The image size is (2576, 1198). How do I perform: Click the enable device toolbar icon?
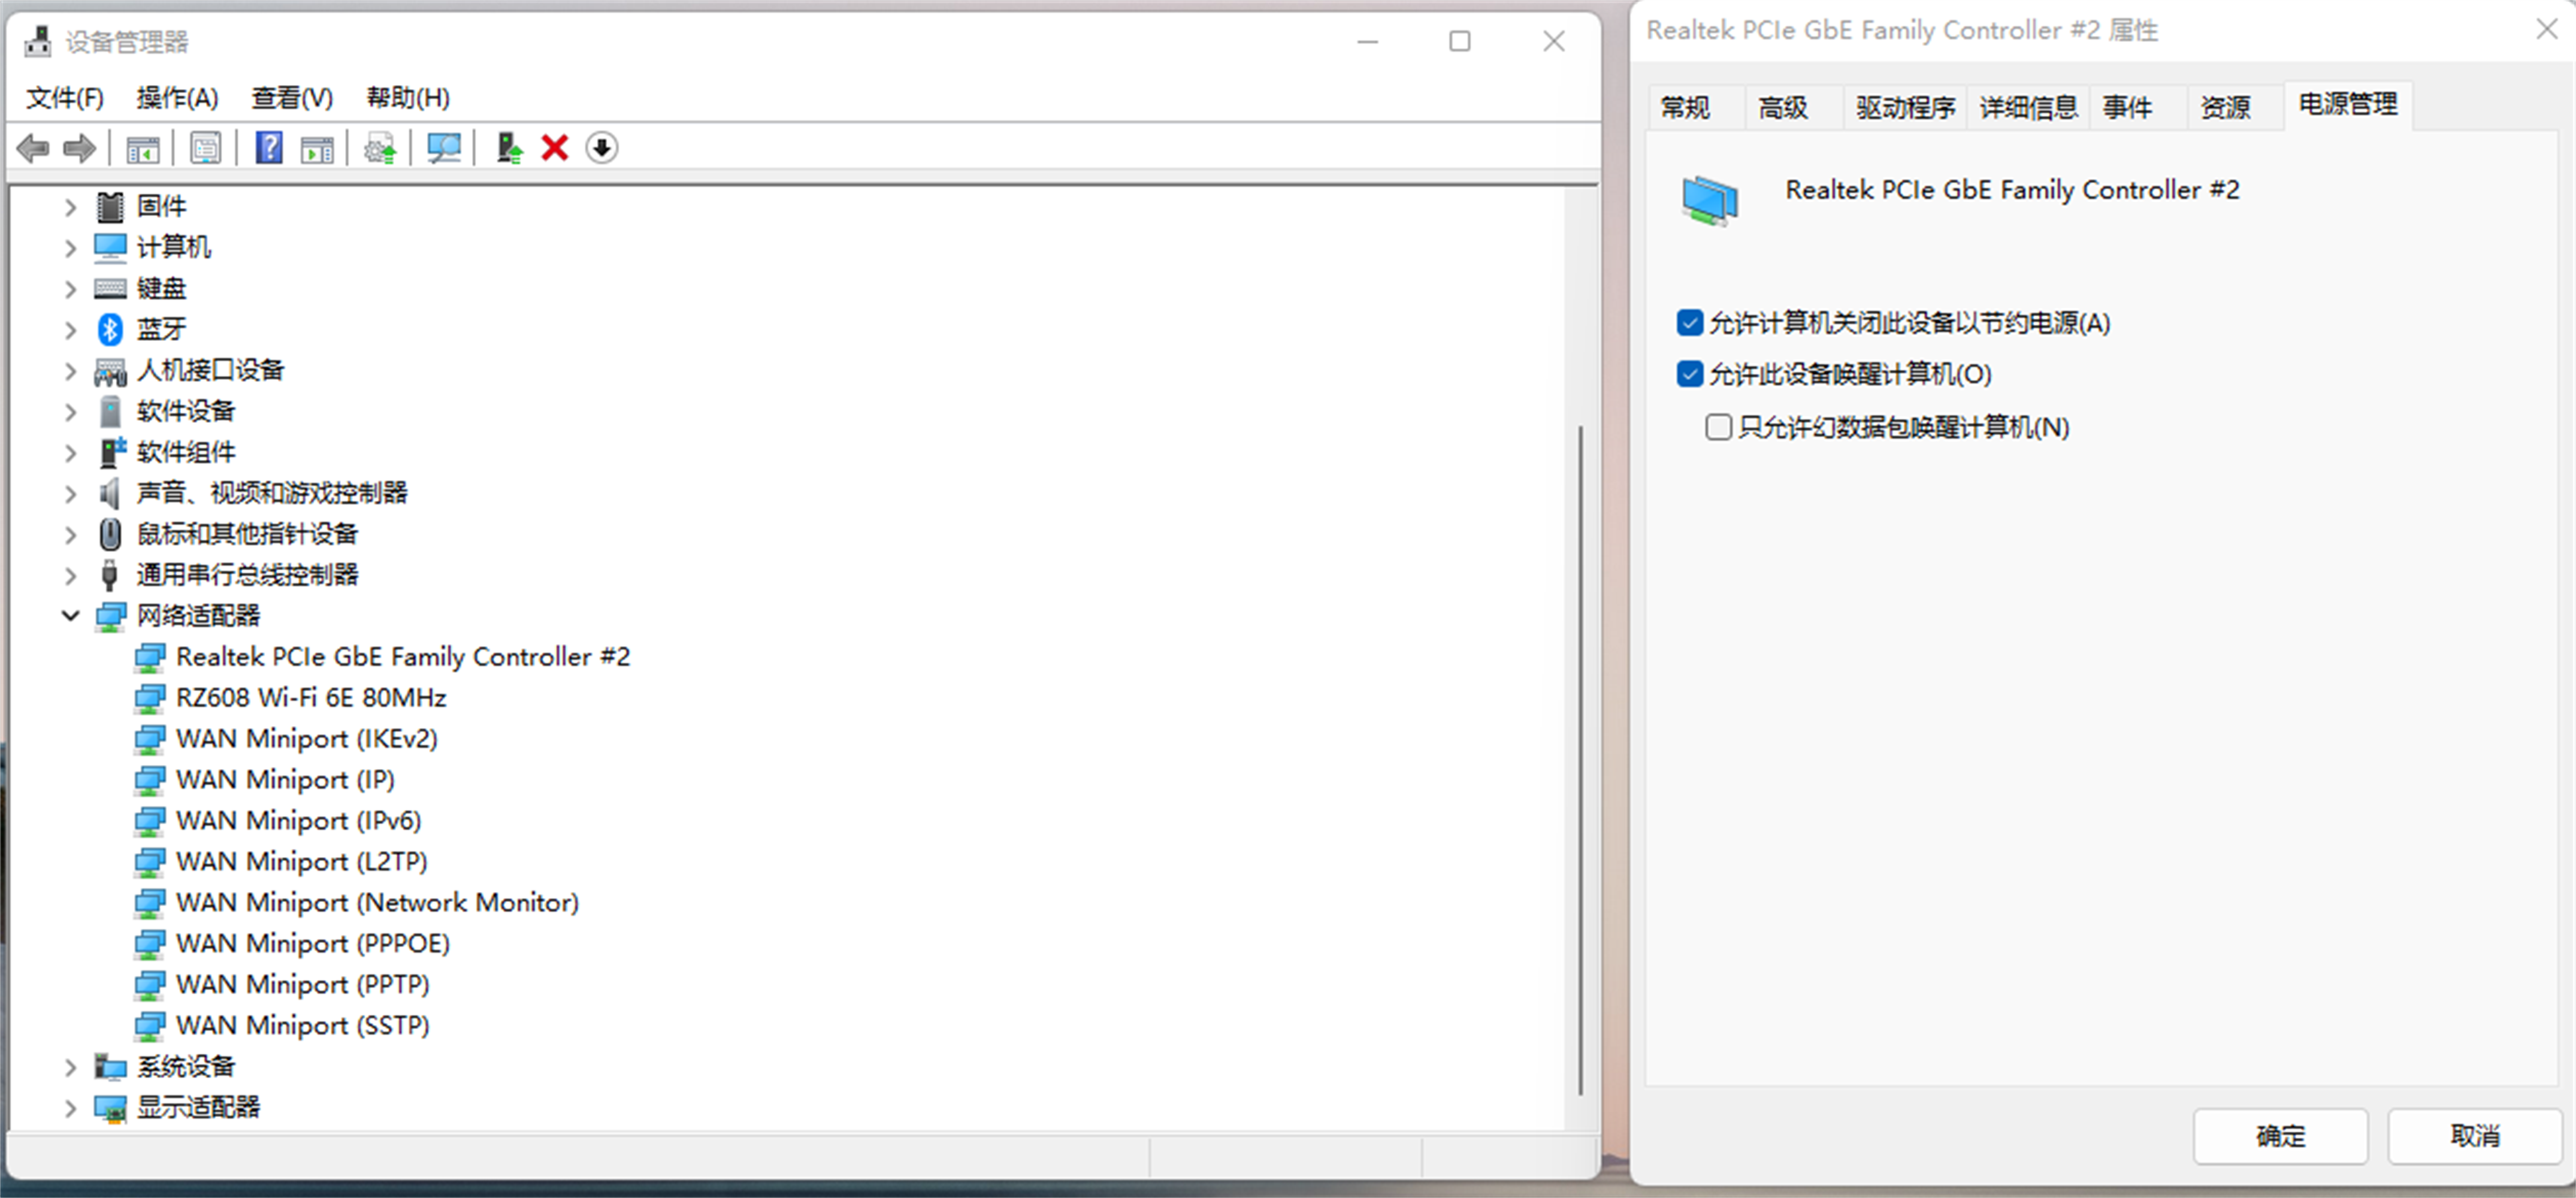pos(509,148)
